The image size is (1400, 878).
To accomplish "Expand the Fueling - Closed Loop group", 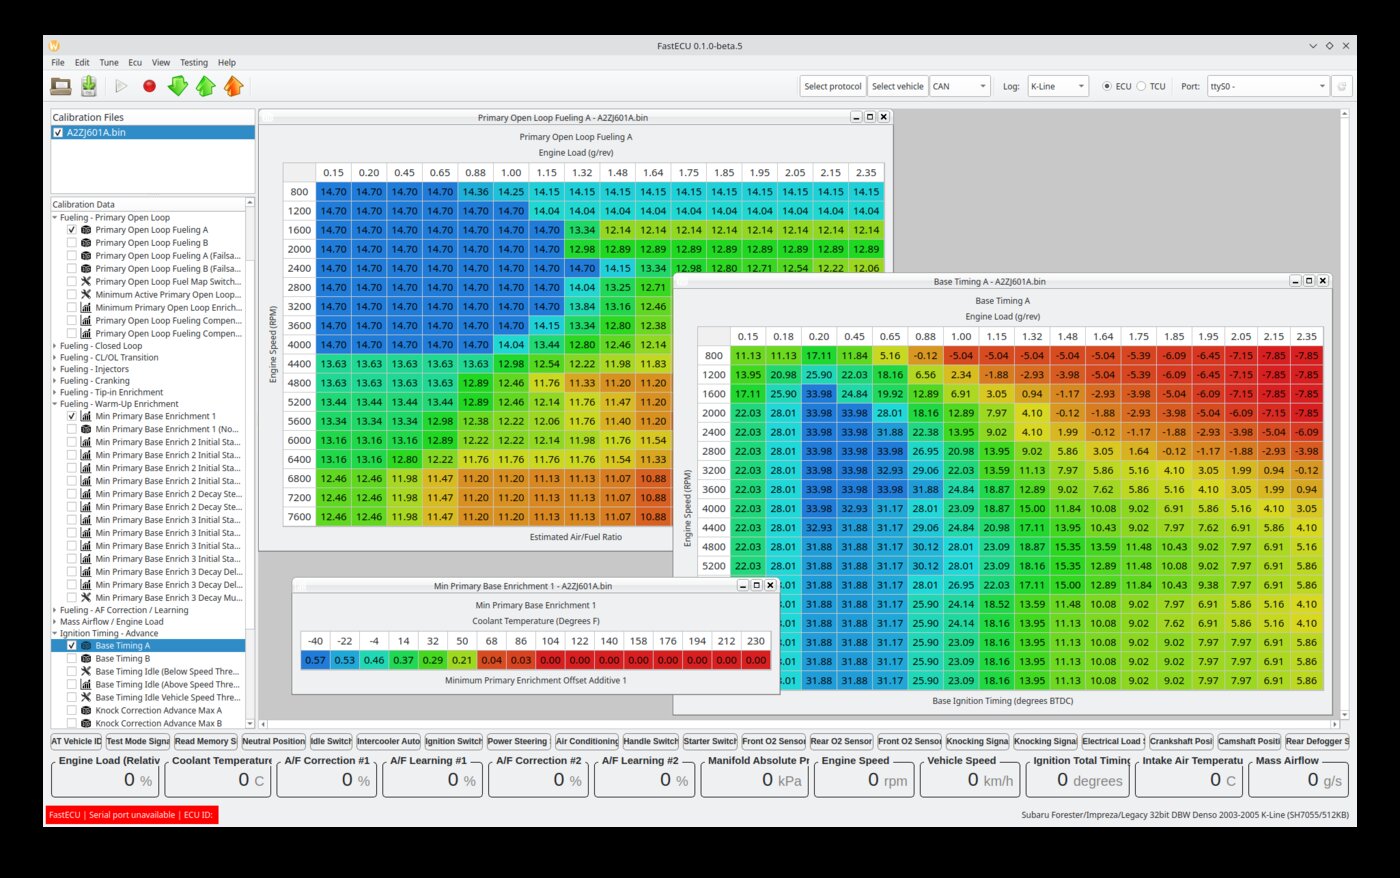I will tap(56, 346).
